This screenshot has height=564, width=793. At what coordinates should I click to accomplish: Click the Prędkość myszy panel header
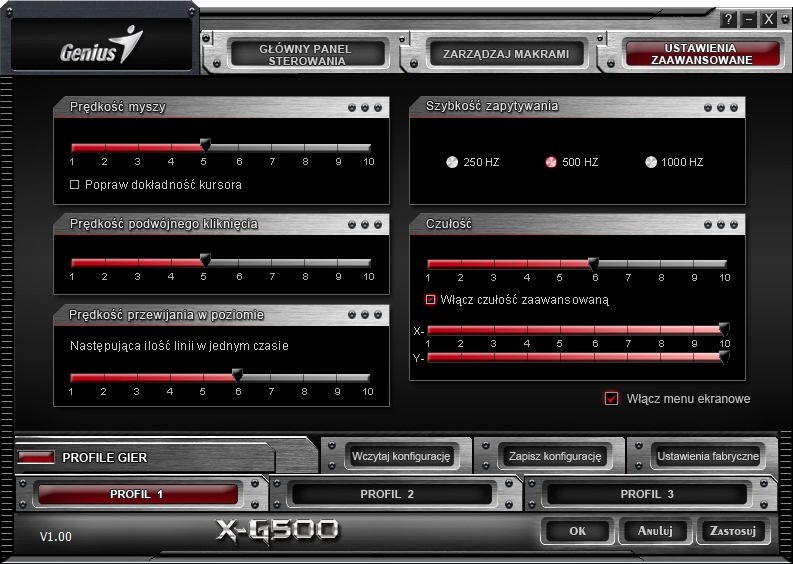coord(221,107)
